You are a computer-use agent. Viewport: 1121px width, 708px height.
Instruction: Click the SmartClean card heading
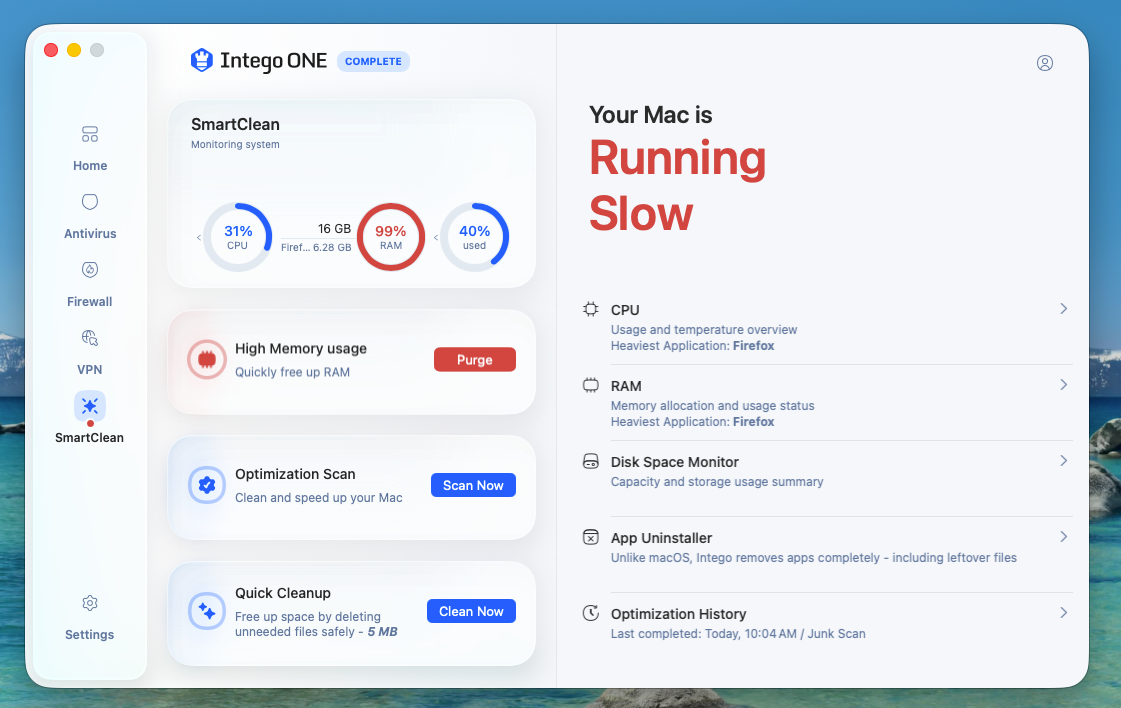click(x=235, y=124)
